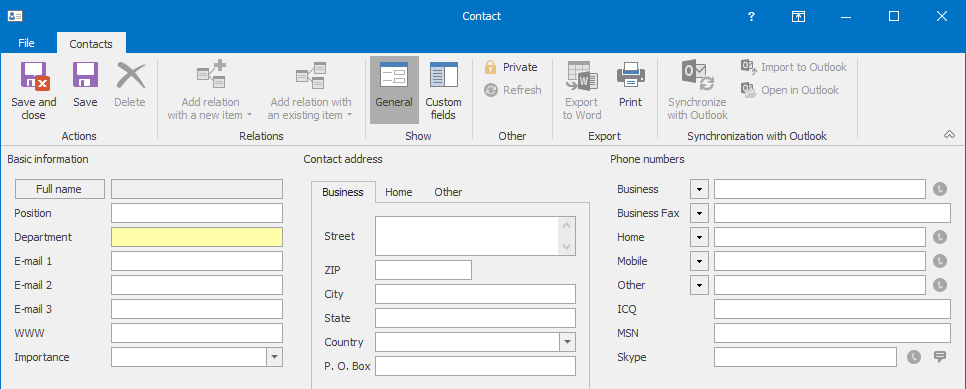This screenshot has height=389, width=966.
Task: Click the Skype call icon
Action: 914,357
